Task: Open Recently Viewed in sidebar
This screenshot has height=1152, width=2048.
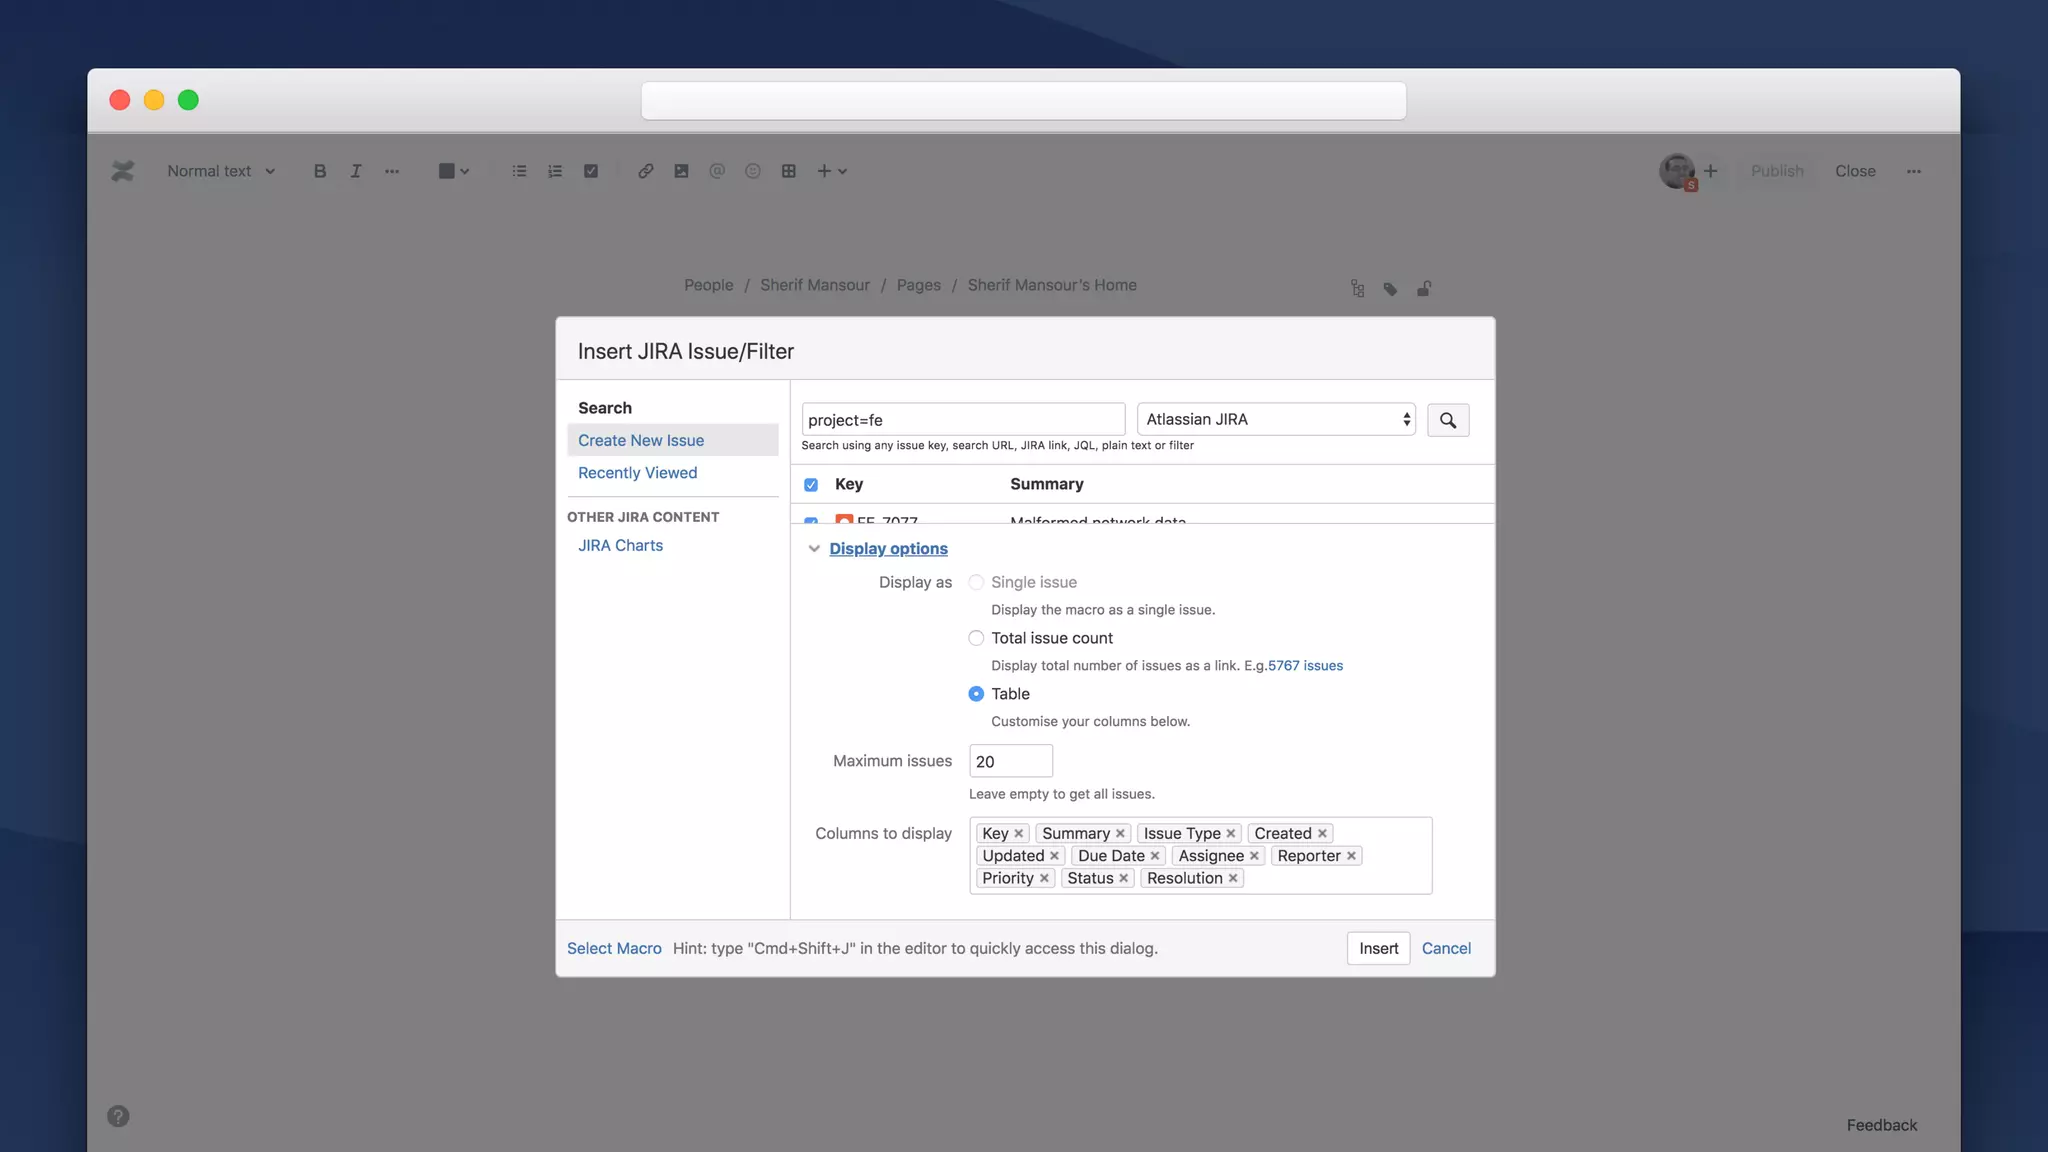Action: click(x=637, y=473)
